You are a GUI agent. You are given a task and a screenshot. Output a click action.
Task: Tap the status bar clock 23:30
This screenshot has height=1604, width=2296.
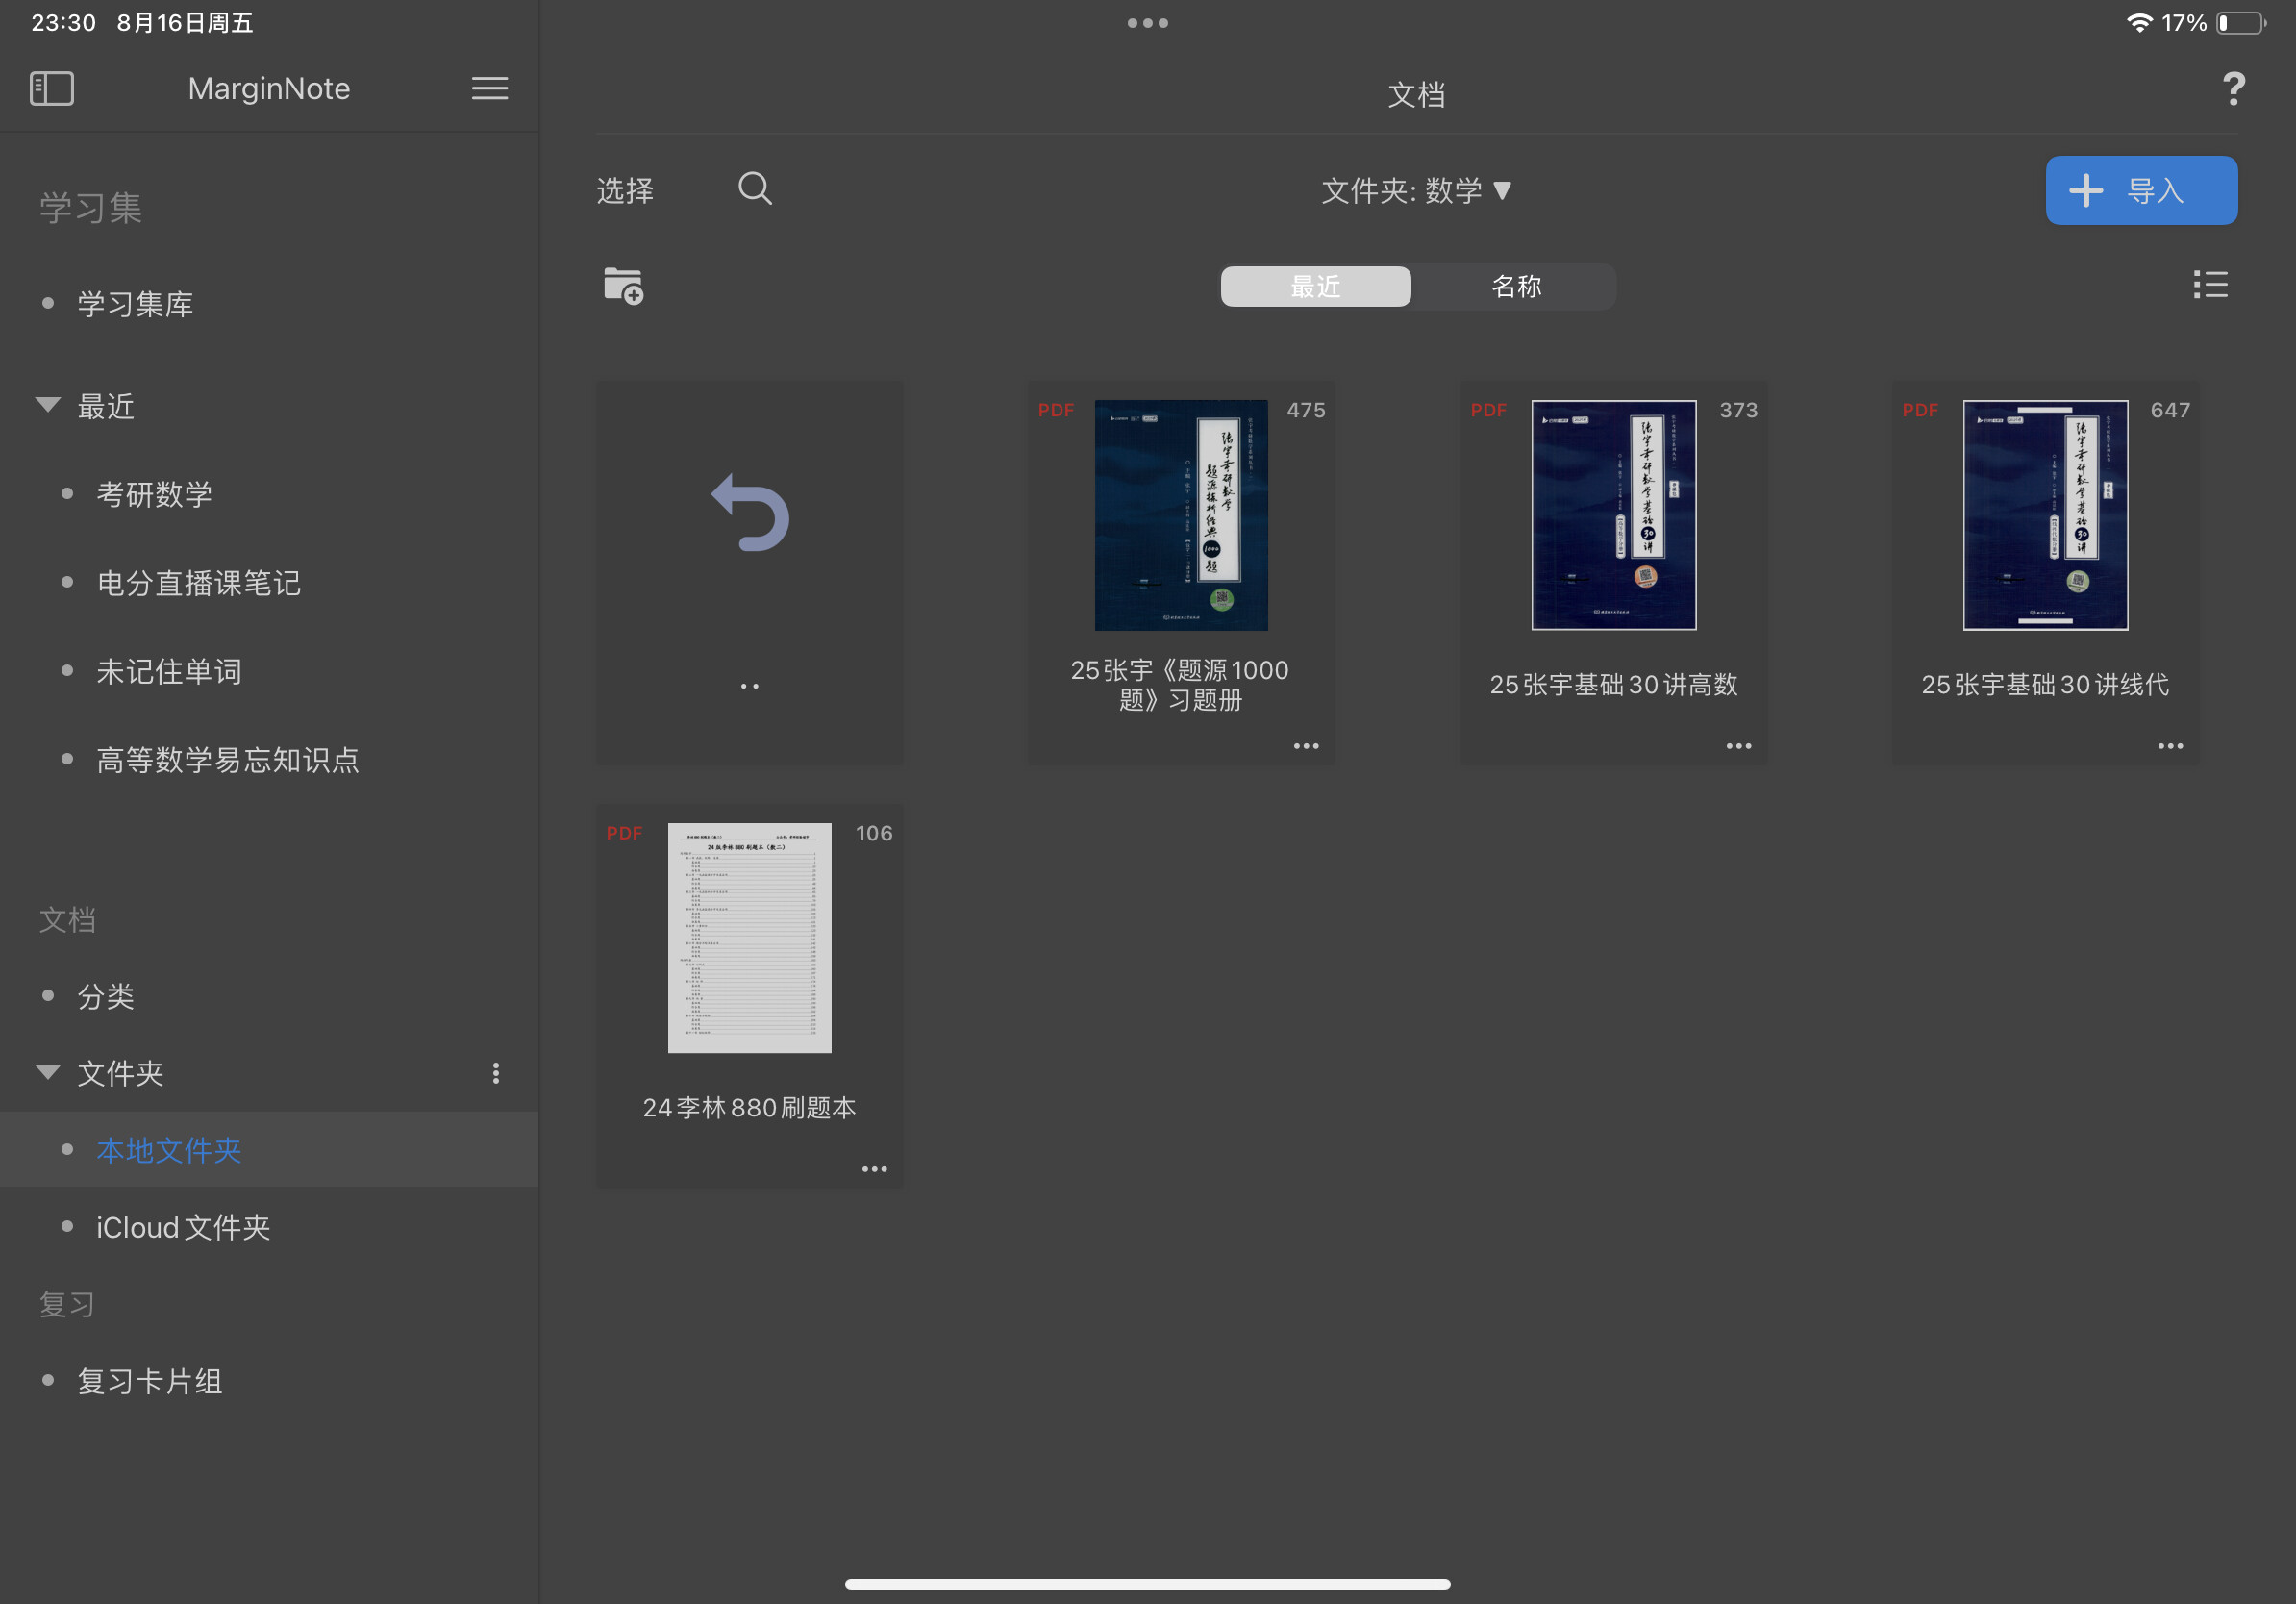(63, 23)
